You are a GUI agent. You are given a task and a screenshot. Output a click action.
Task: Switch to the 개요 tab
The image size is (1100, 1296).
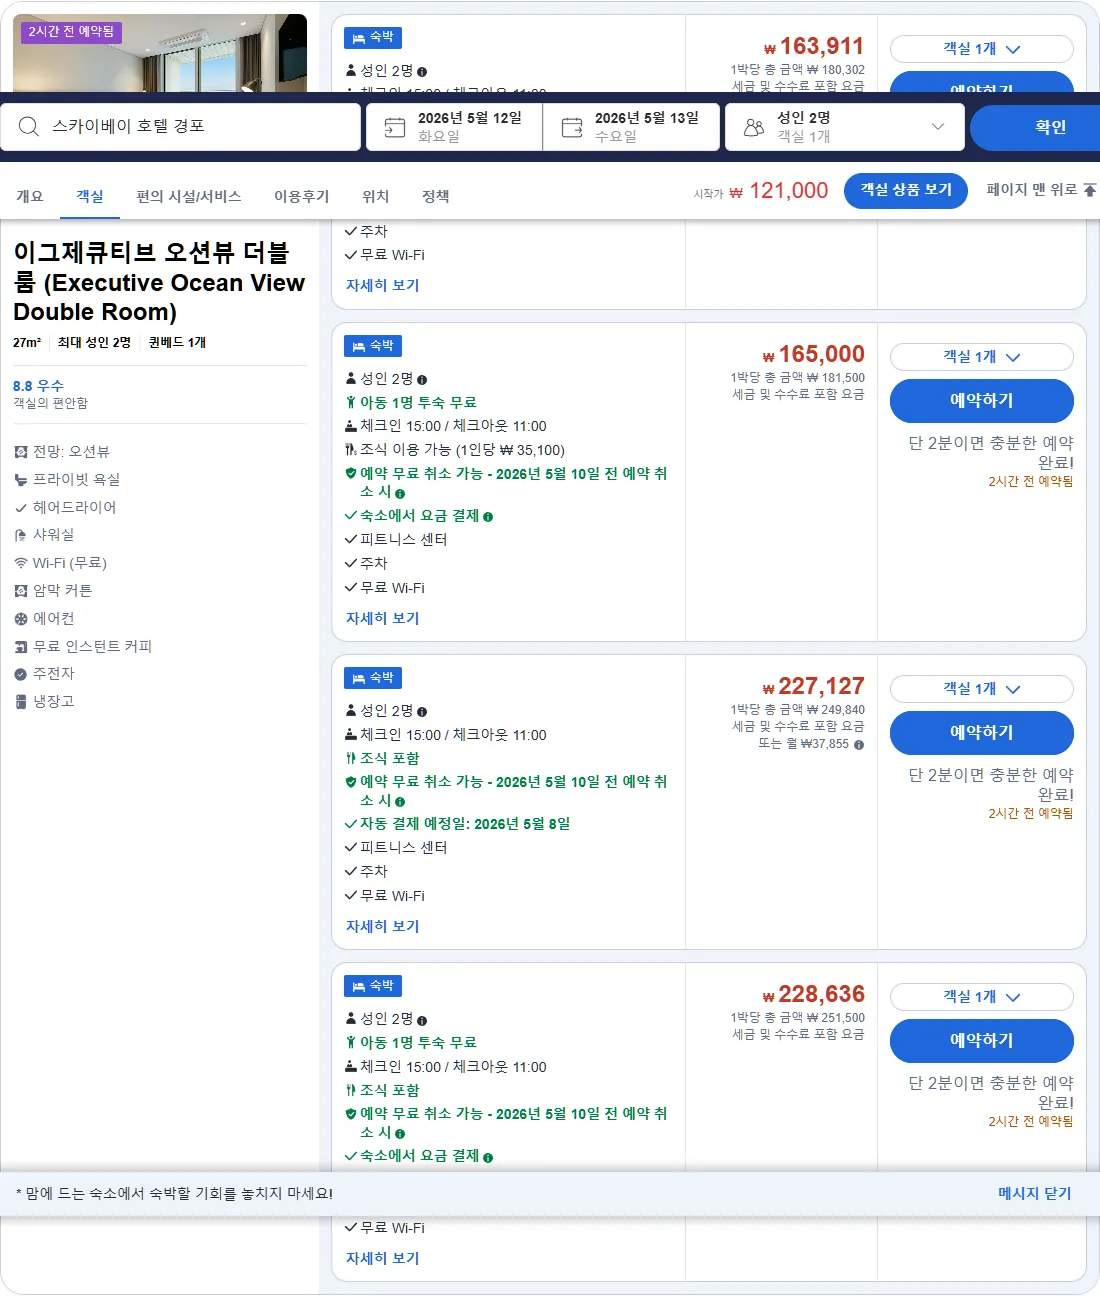[x=30, y=196]
